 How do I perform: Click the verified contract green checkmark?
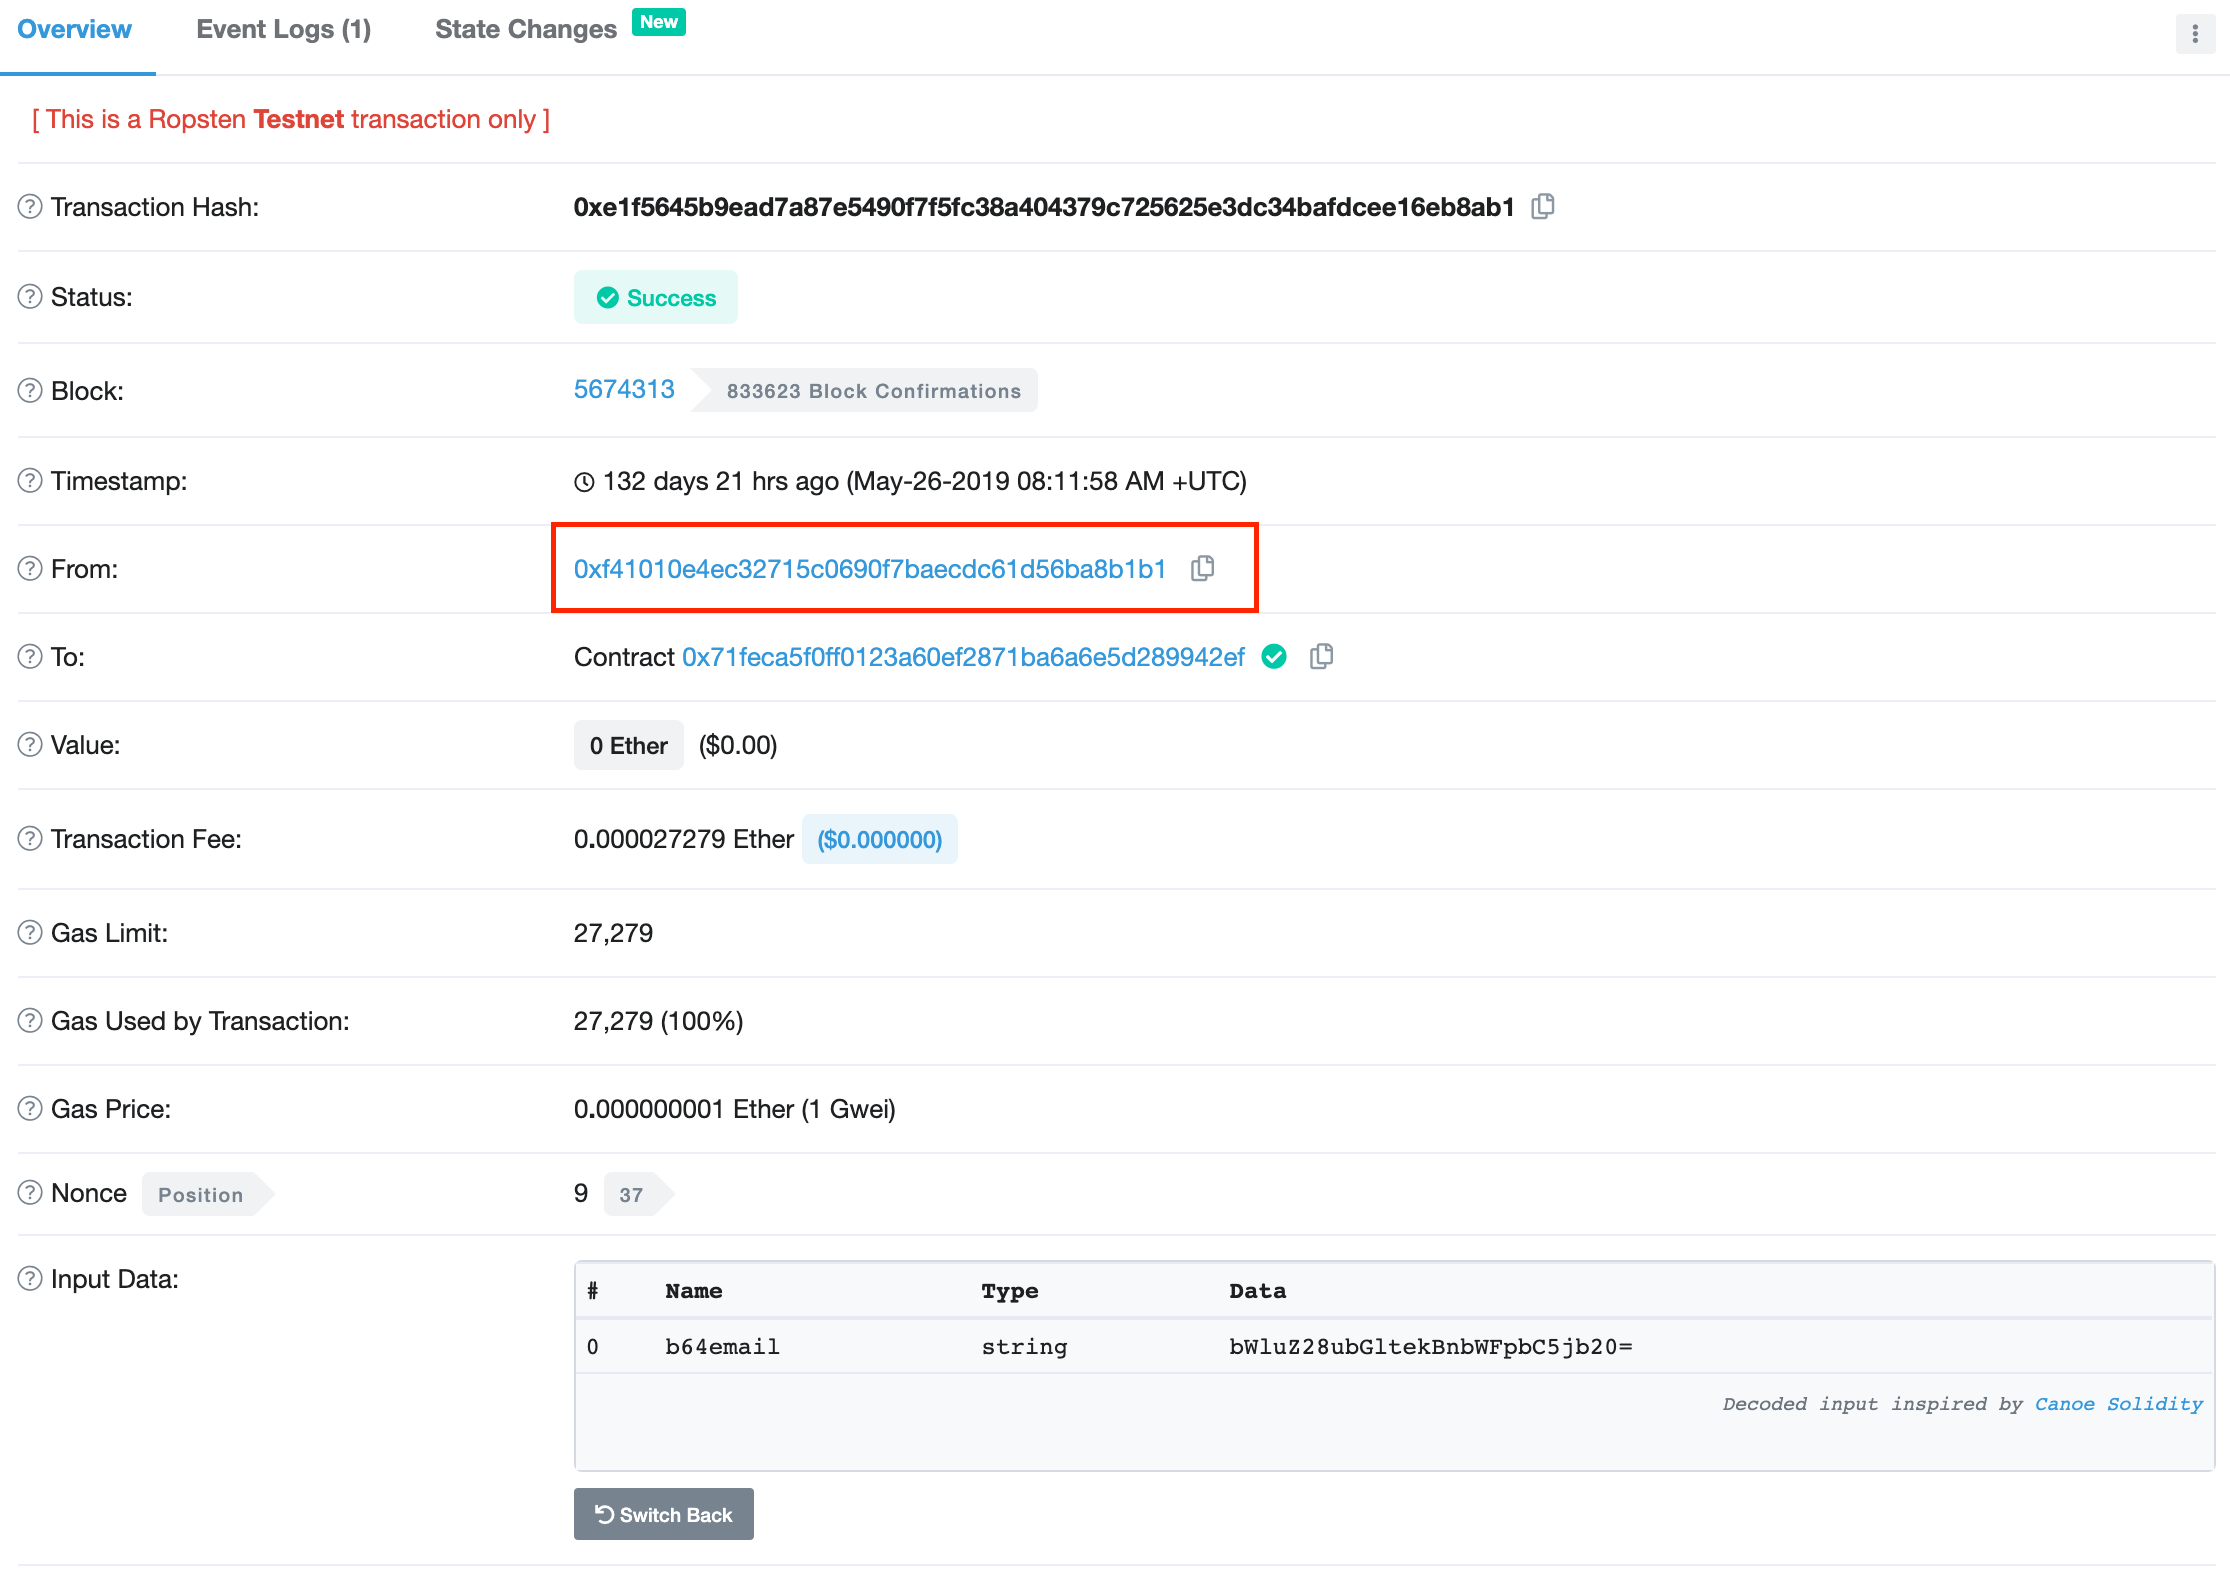coord(1274,657)
